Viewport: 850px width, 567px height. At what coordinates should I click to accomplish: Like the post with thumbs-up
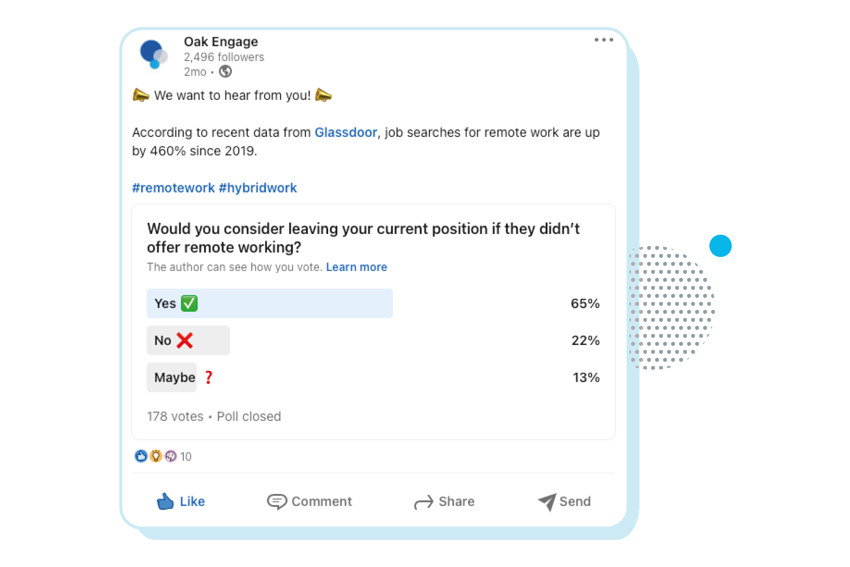click(x=181, y=501)
